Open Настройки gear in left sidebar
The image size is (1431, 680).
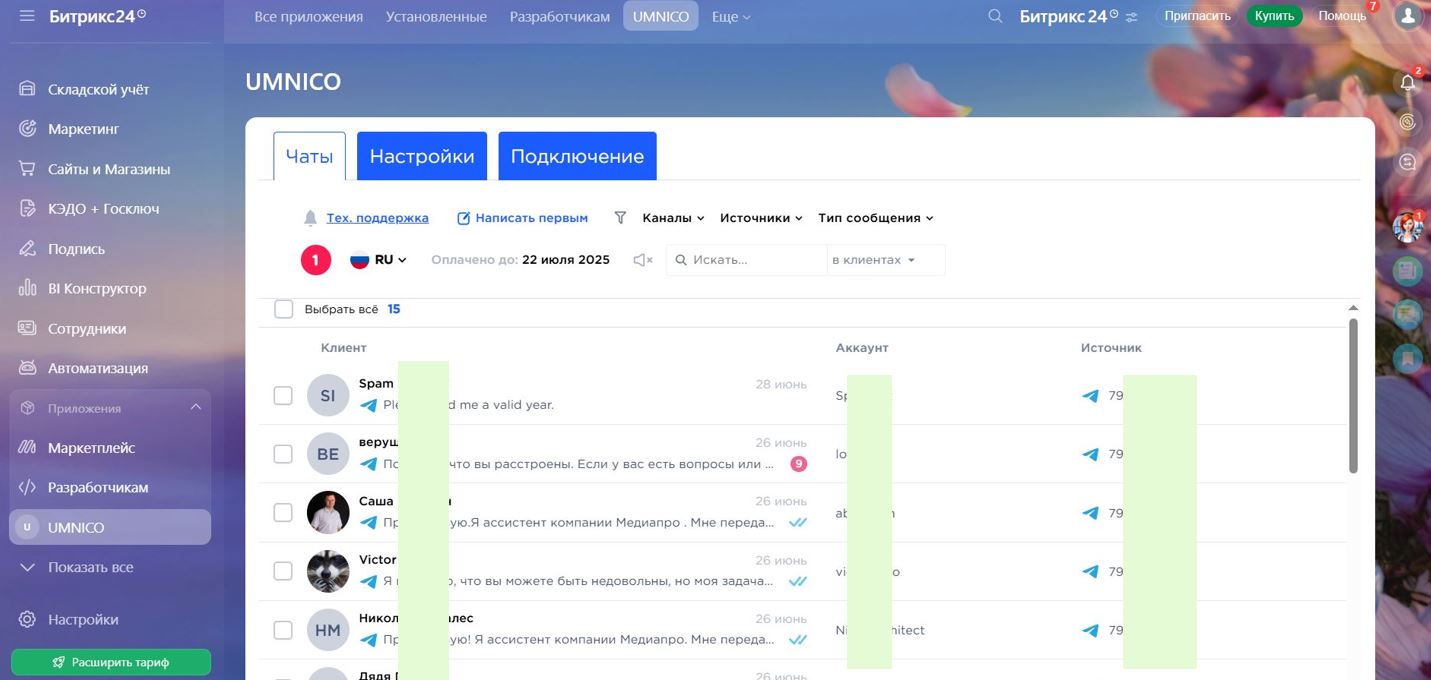28,619
